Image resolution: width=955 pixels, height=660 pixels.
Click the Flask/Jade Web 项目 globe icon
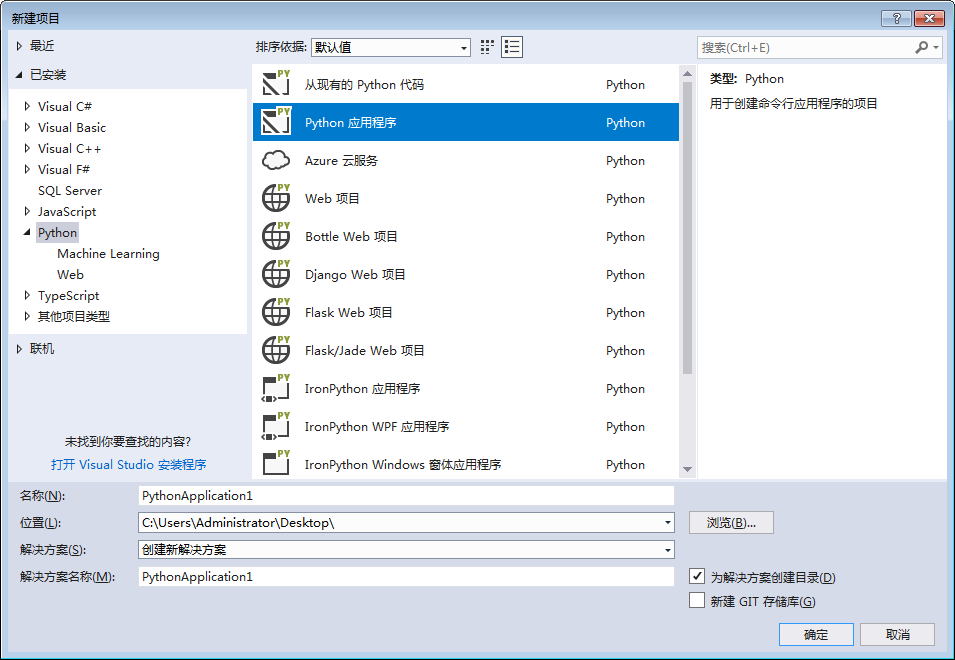tap(276, 350)
